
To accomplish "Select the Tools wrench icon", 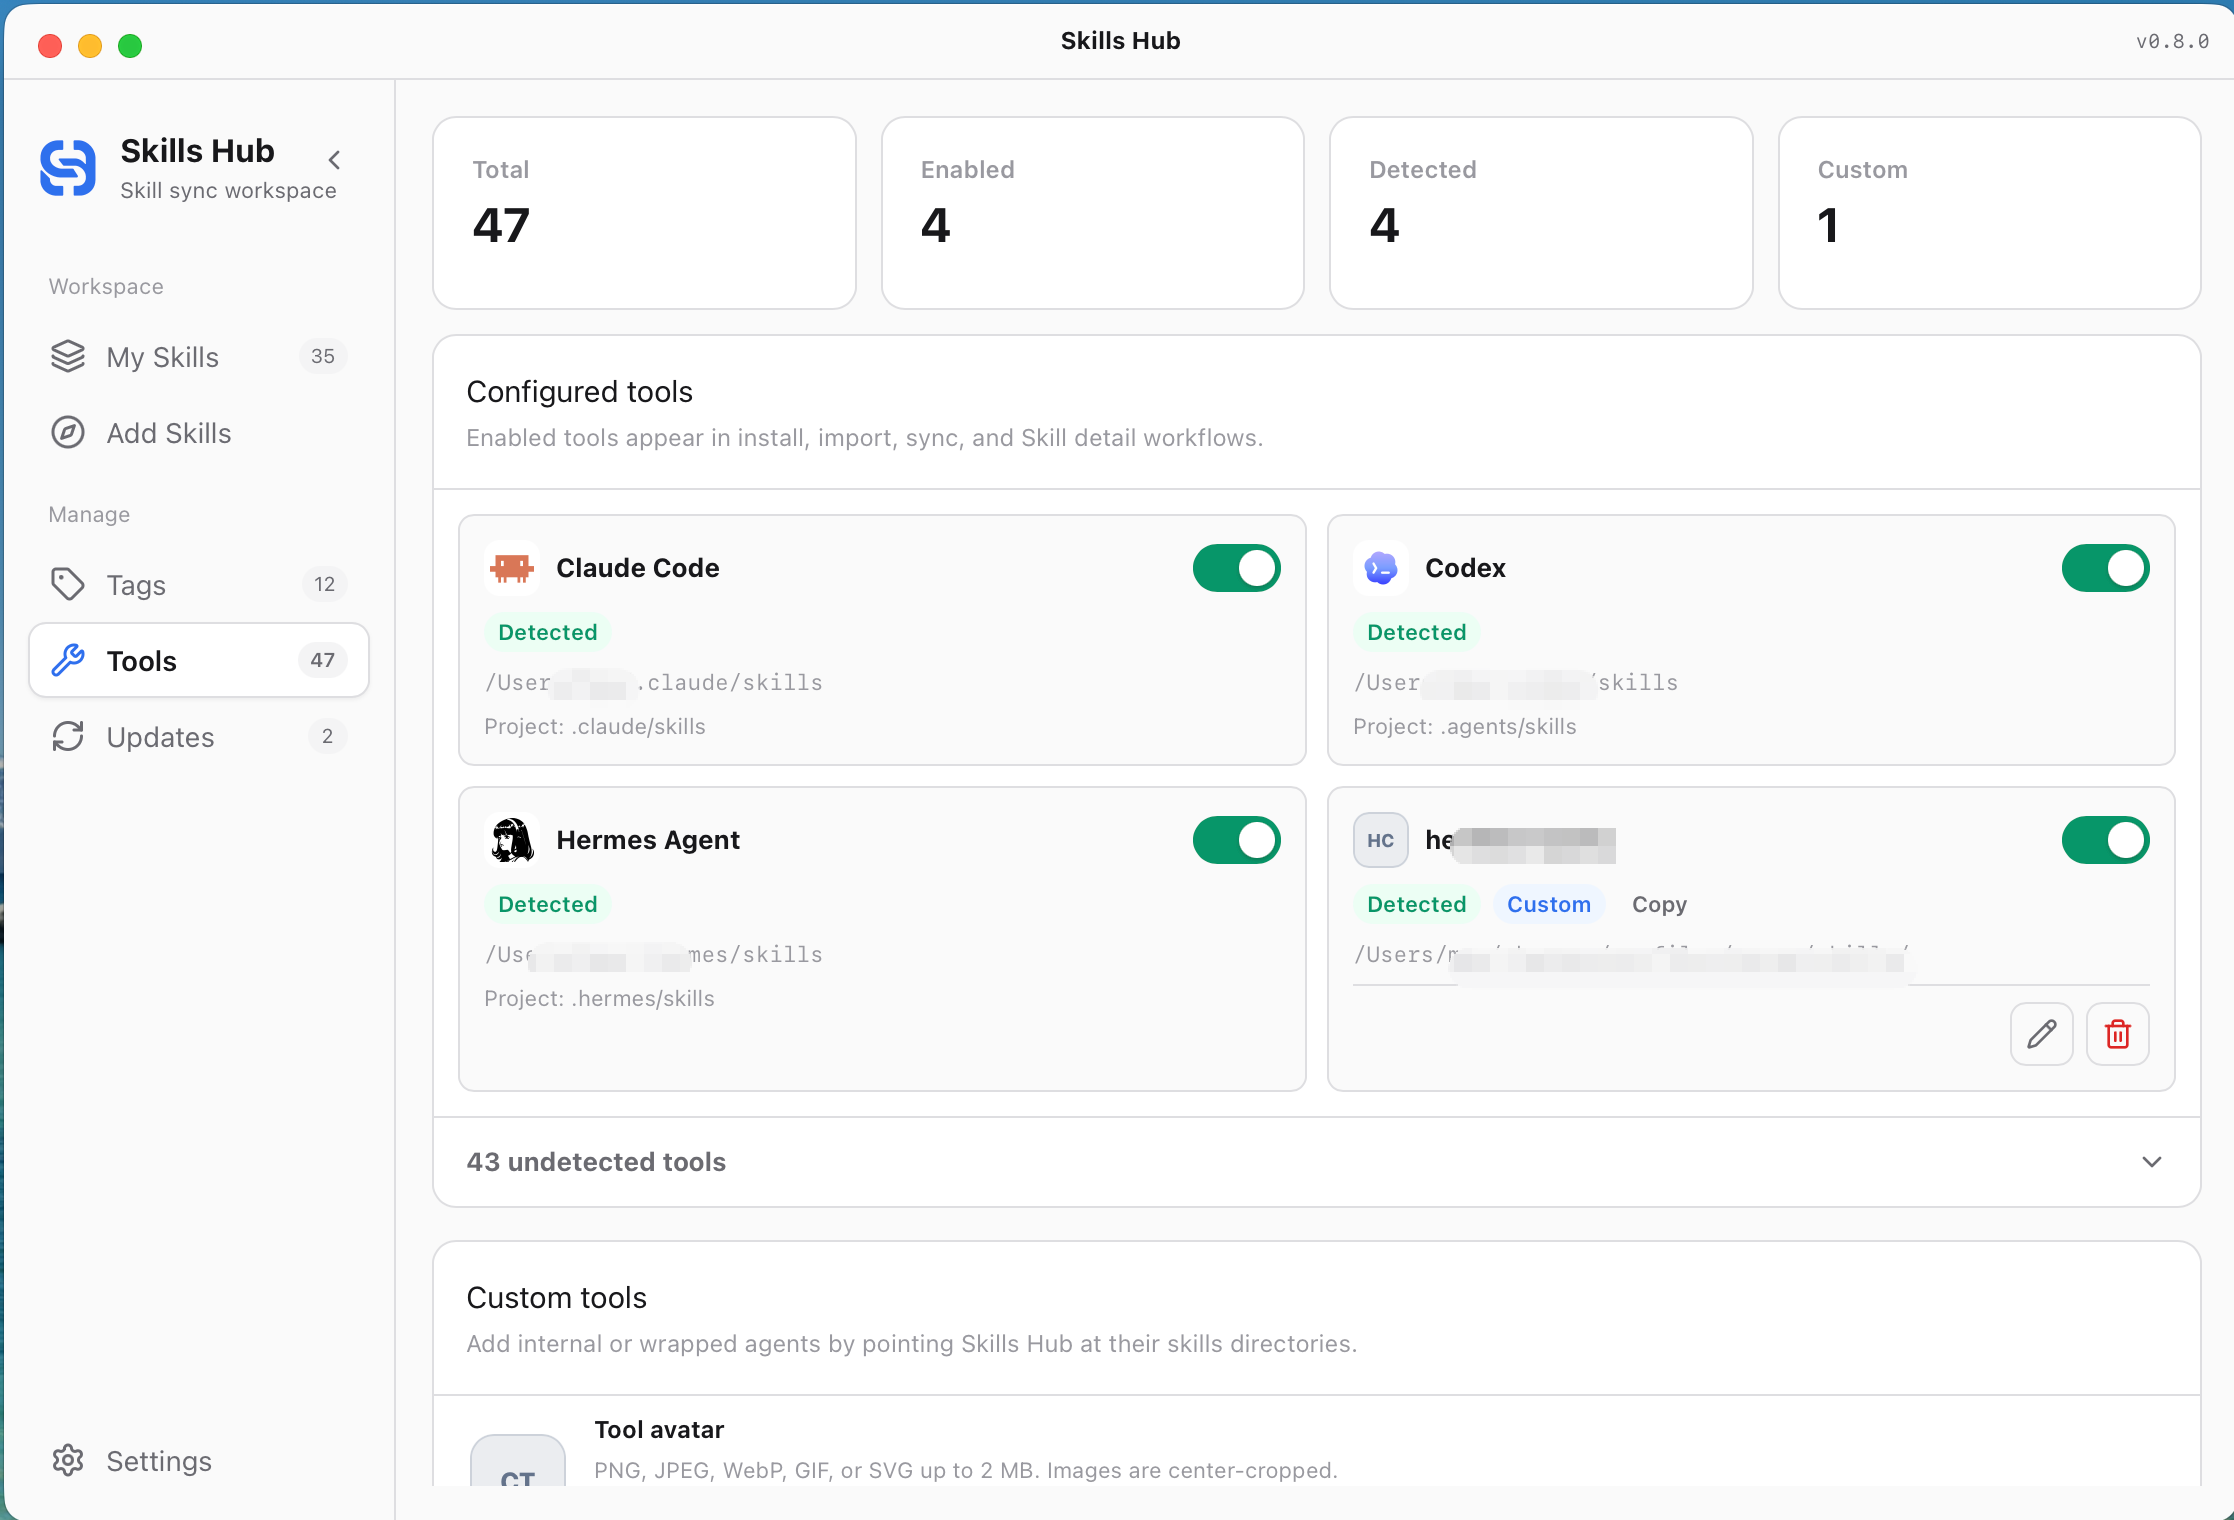I will [68, 661].
